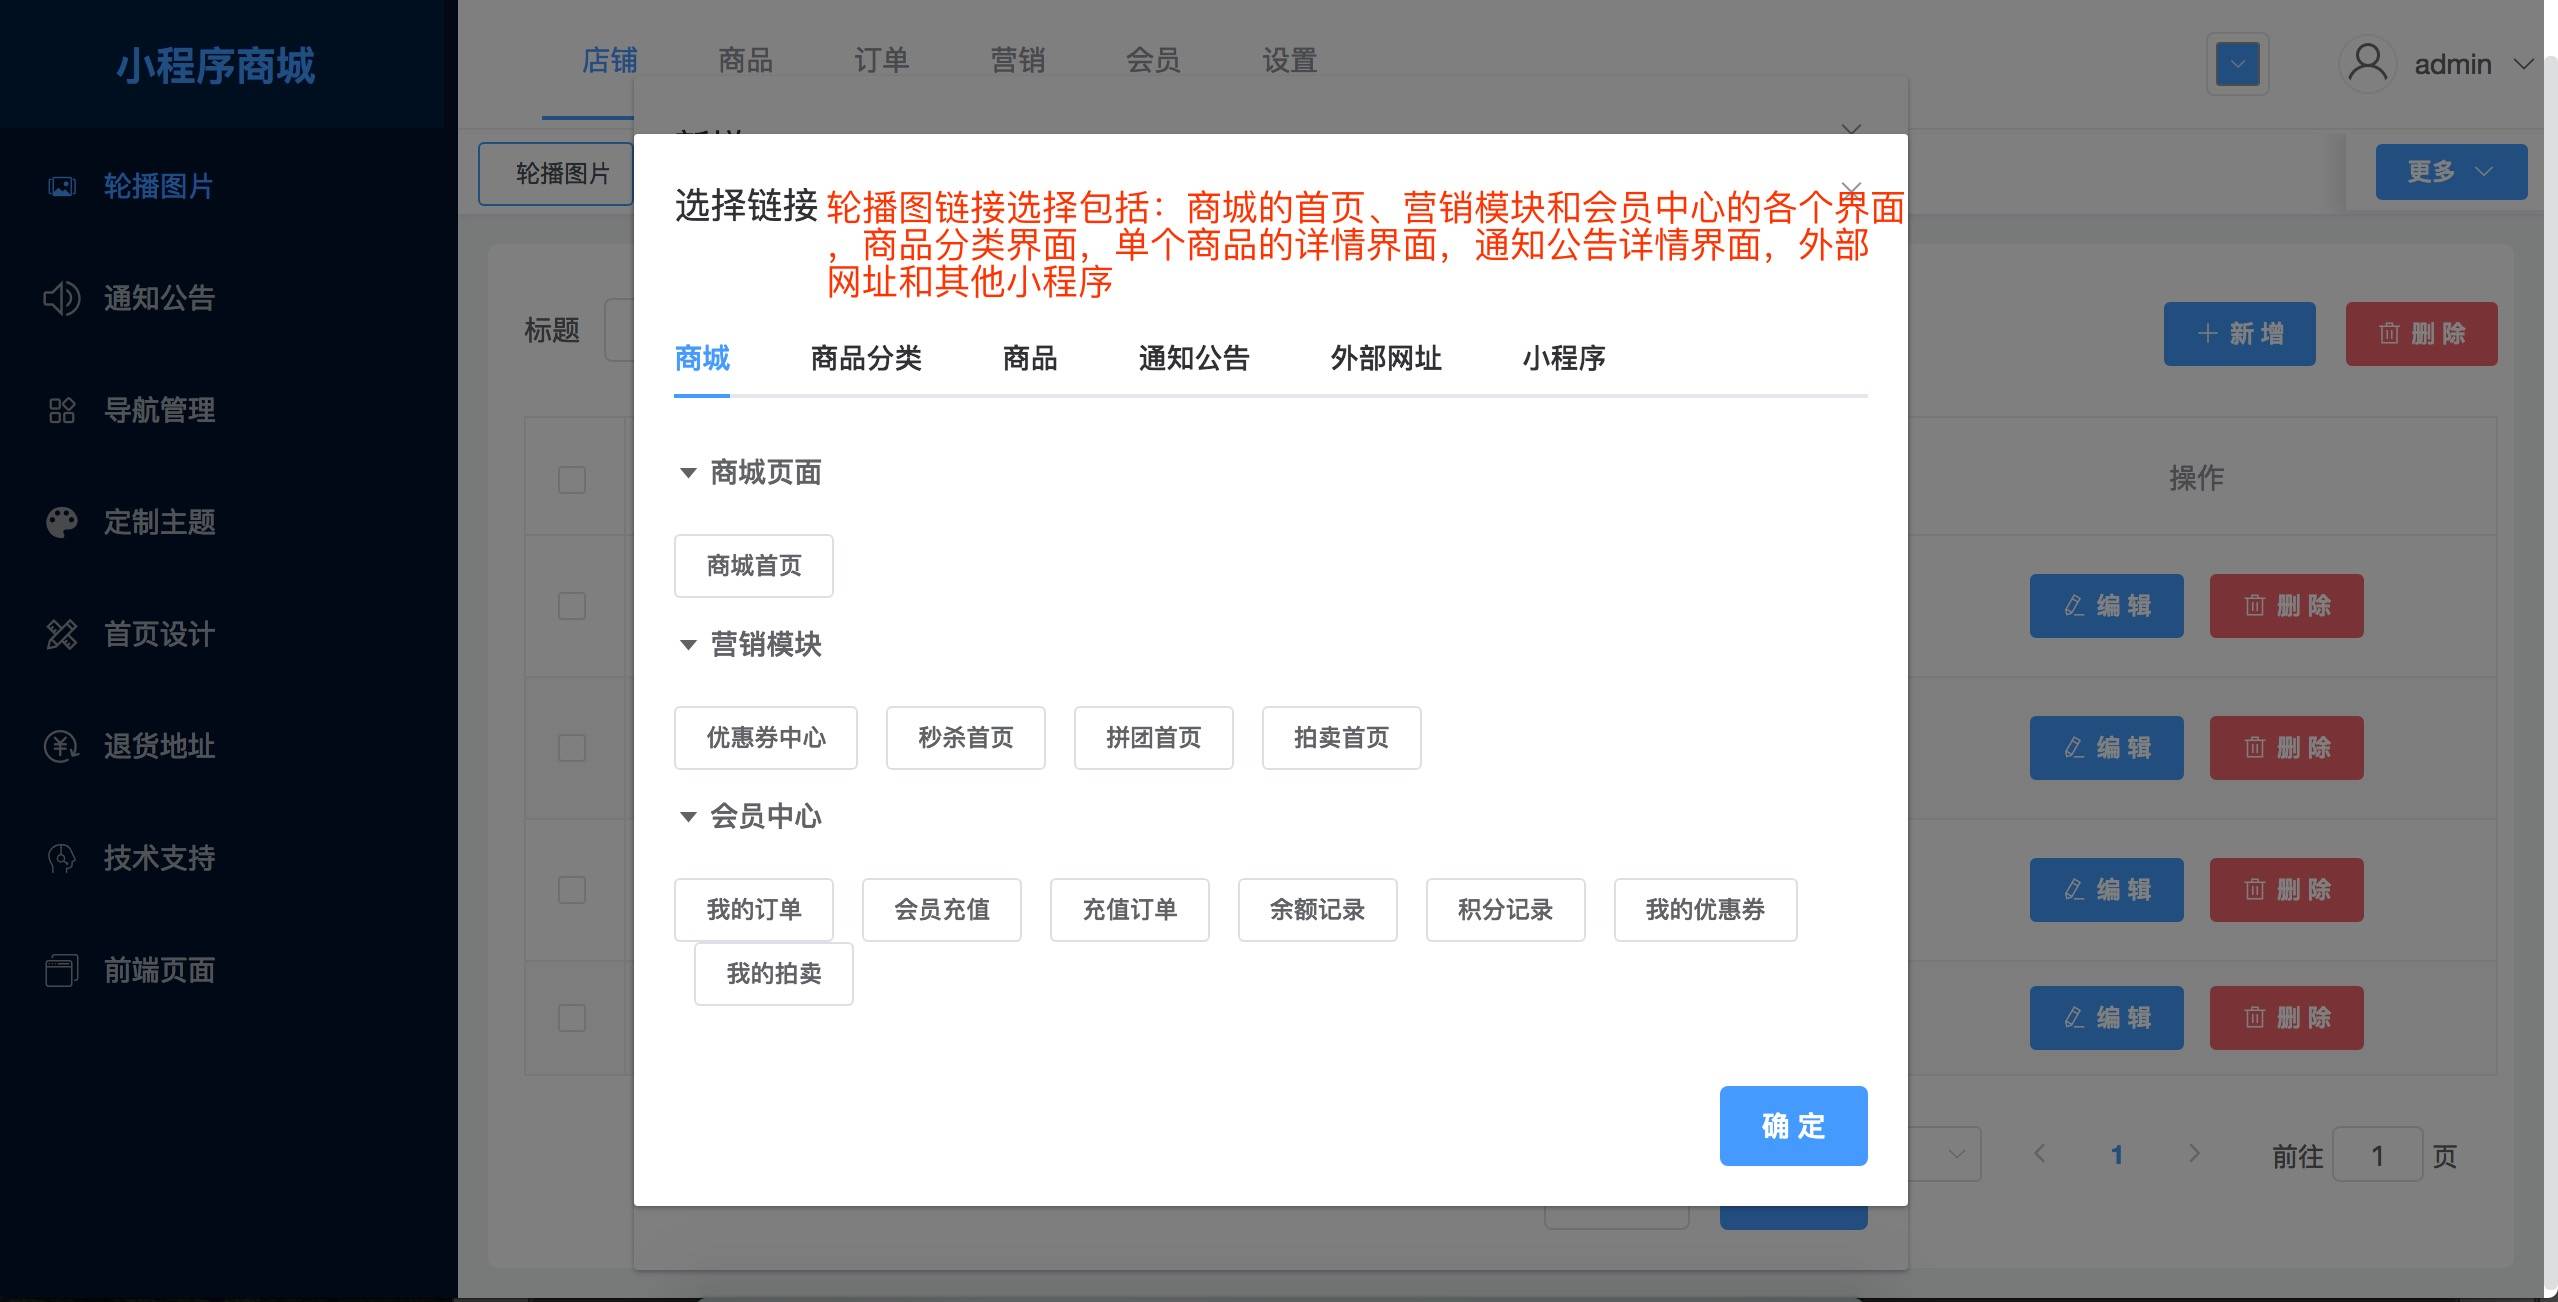Viewport: 2558px width, 1302px height.
Task: Open 退货地址 from the sidebar
Action: 157,747
